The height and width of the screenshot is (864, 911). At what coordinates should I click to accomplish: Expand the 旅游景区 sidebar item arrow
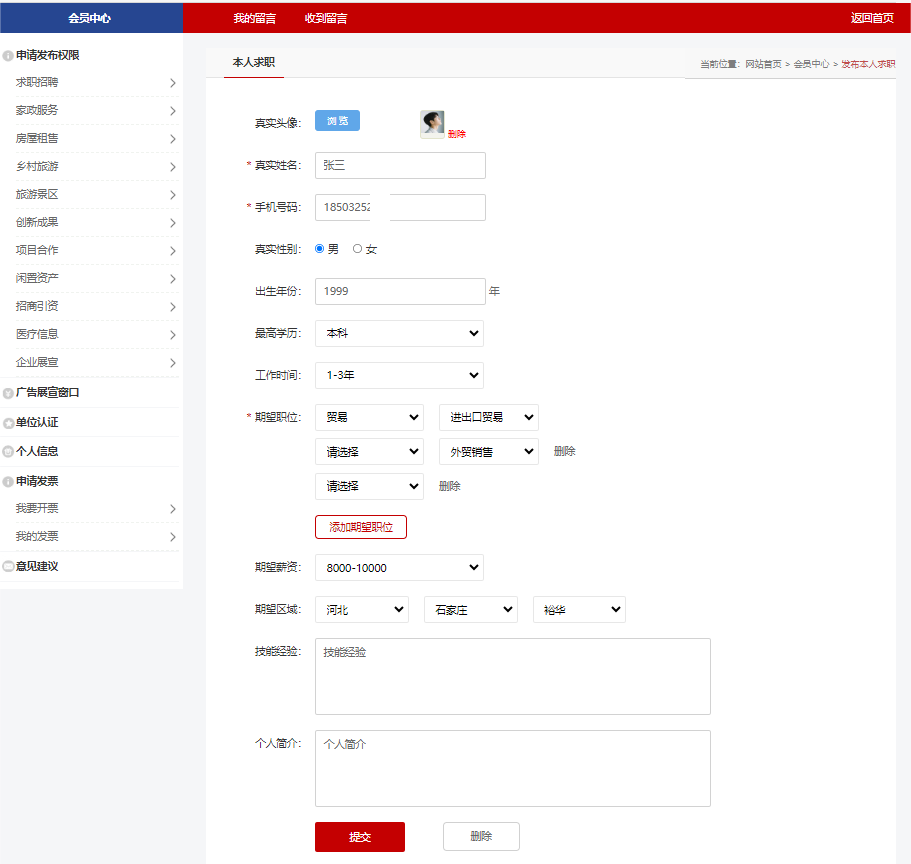click(173, 195)
